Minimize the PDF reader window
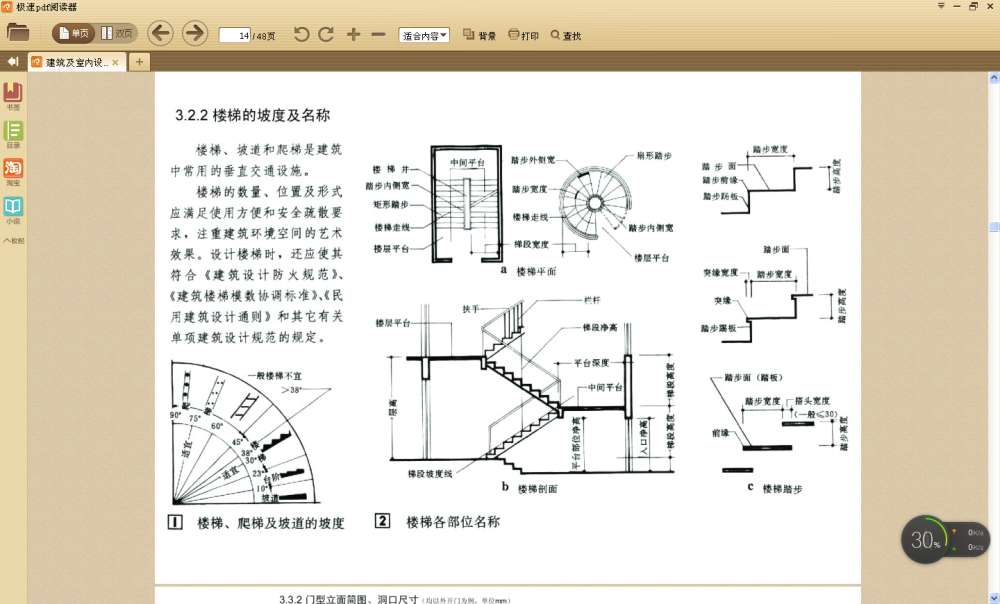Screen dimensions: 1000x604 point(957,6)
